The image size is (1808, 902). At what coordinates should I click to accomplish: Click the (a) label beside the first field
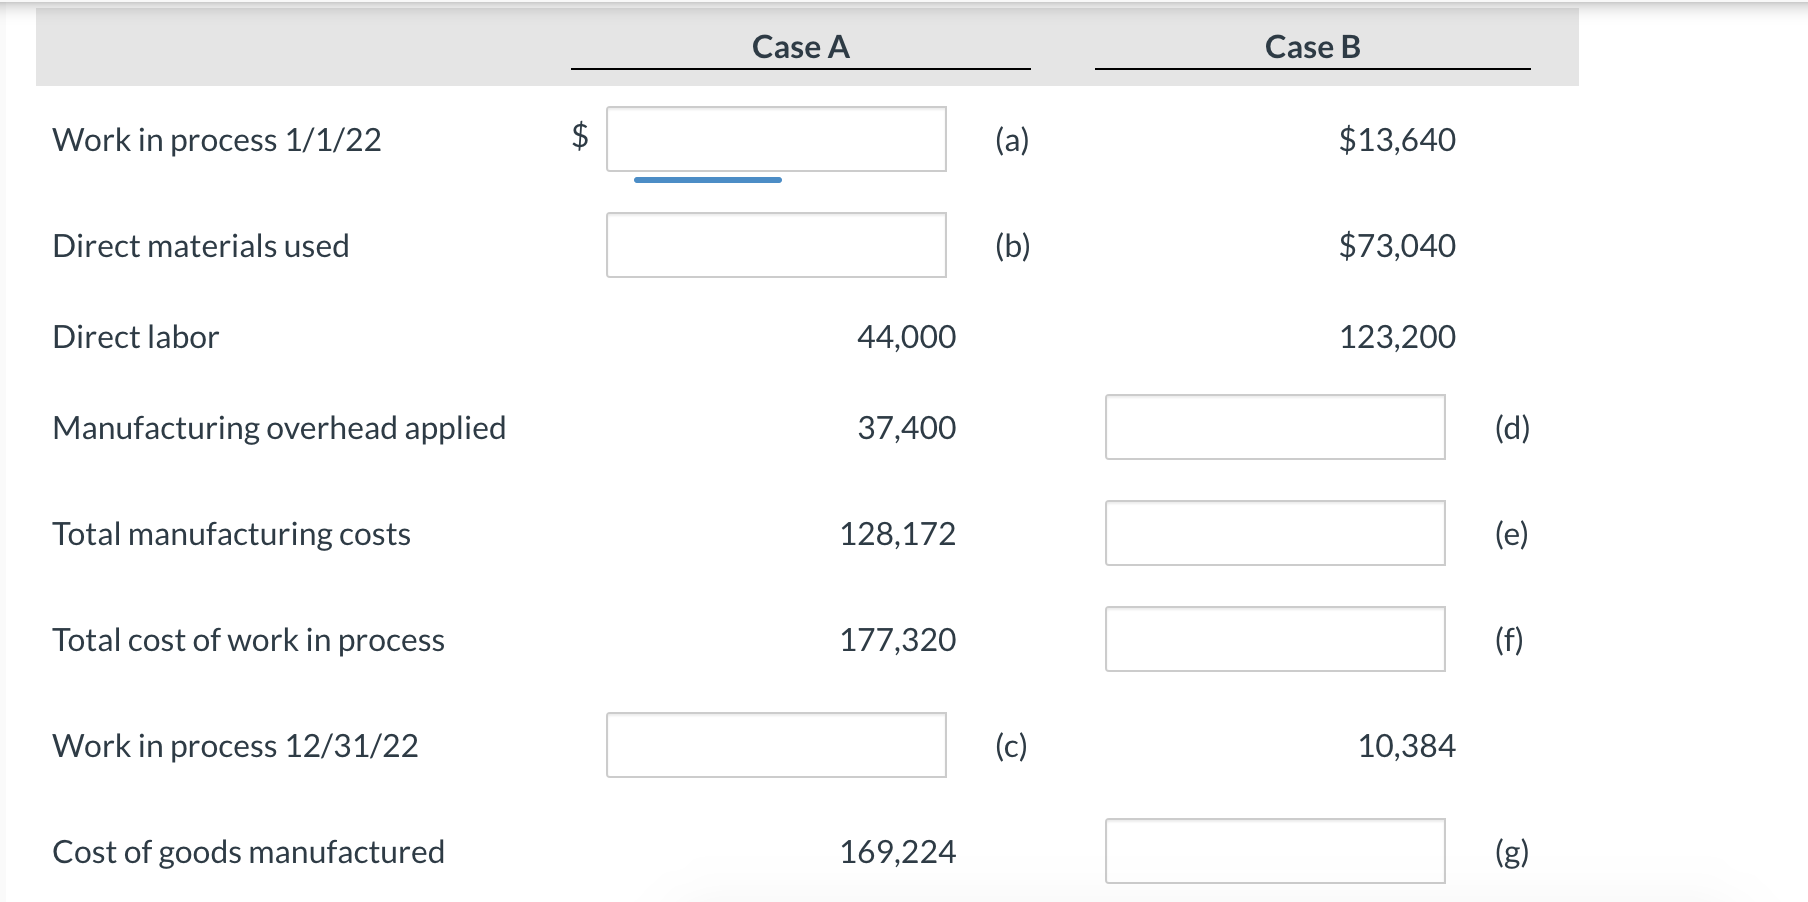1012,139
